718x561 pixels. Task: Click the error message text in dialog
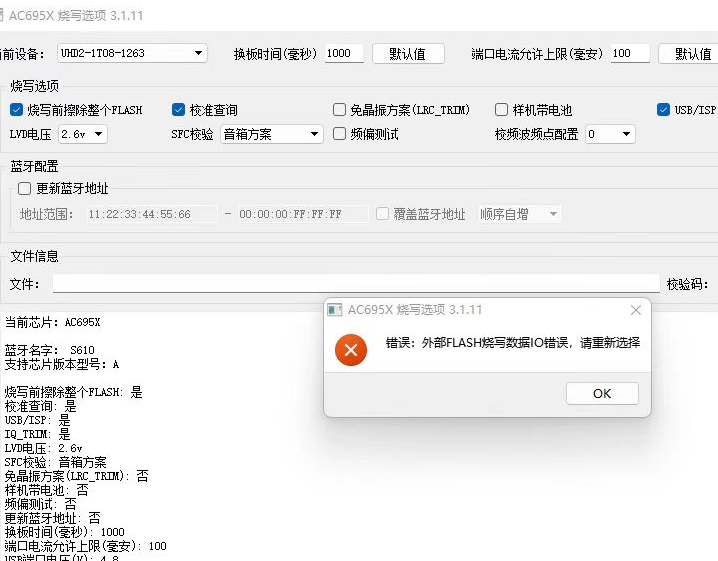tap(513, 343)
